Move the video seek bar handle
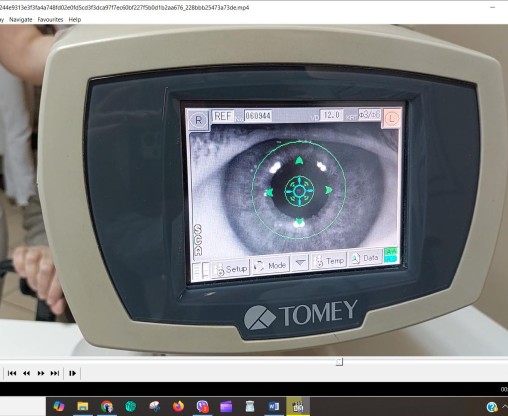 coord(339,362)
